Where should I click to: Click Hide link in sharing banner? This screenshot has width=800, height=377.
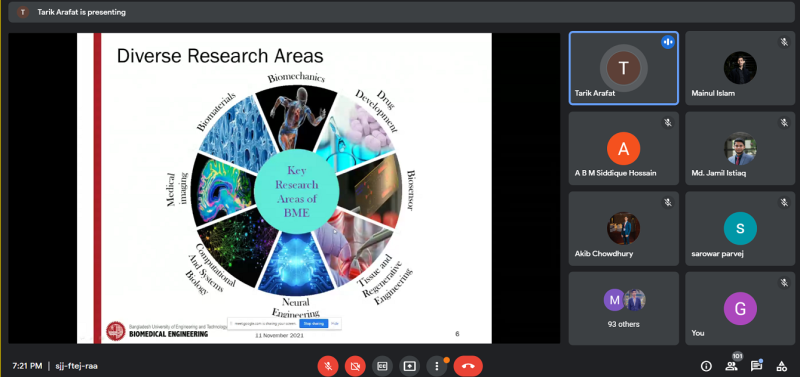tap(335, 323)
